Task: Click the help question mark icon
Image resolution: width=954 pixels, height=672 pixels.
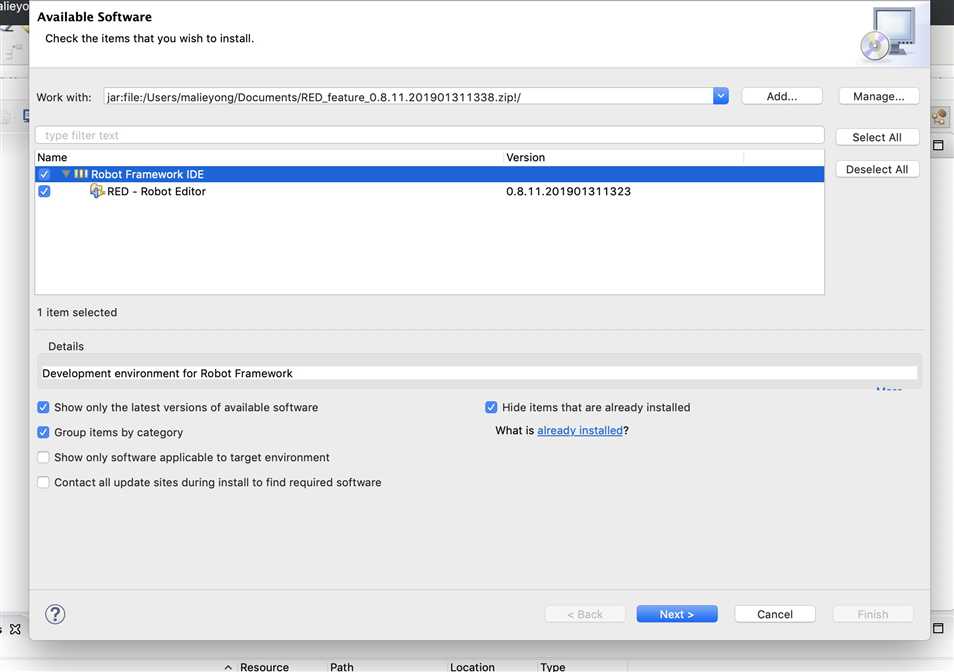Action: click(55, 614)
